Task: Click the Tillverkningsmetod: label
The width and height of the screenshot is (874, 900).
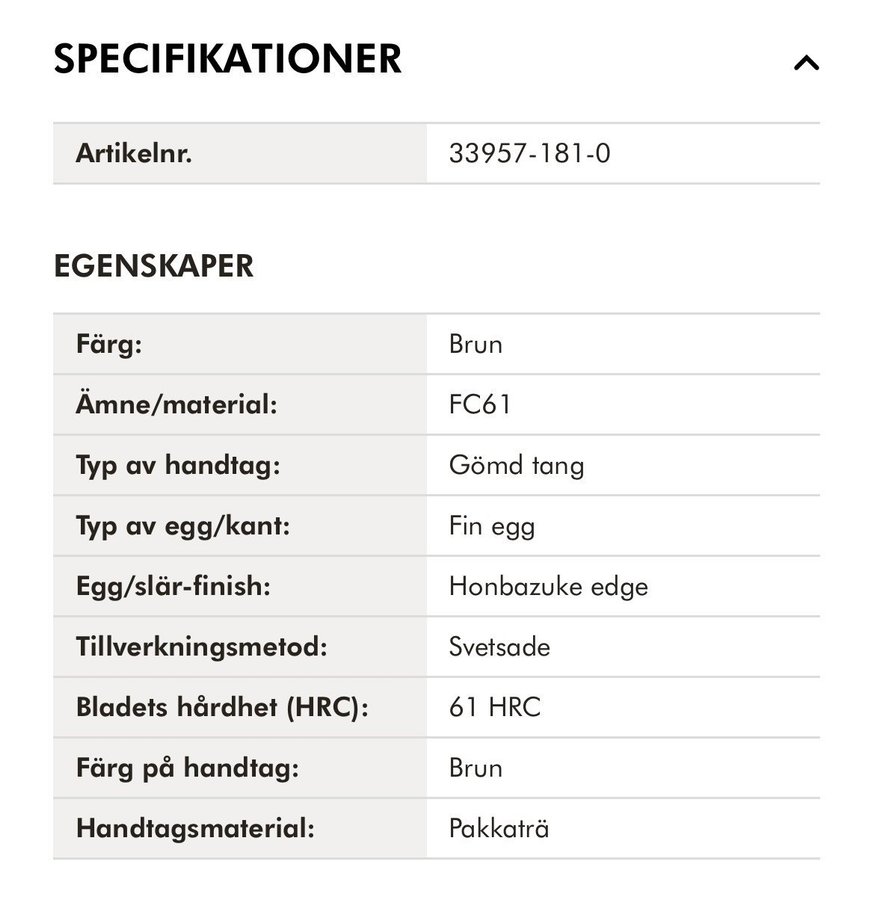Action: [x=202, y=647]
